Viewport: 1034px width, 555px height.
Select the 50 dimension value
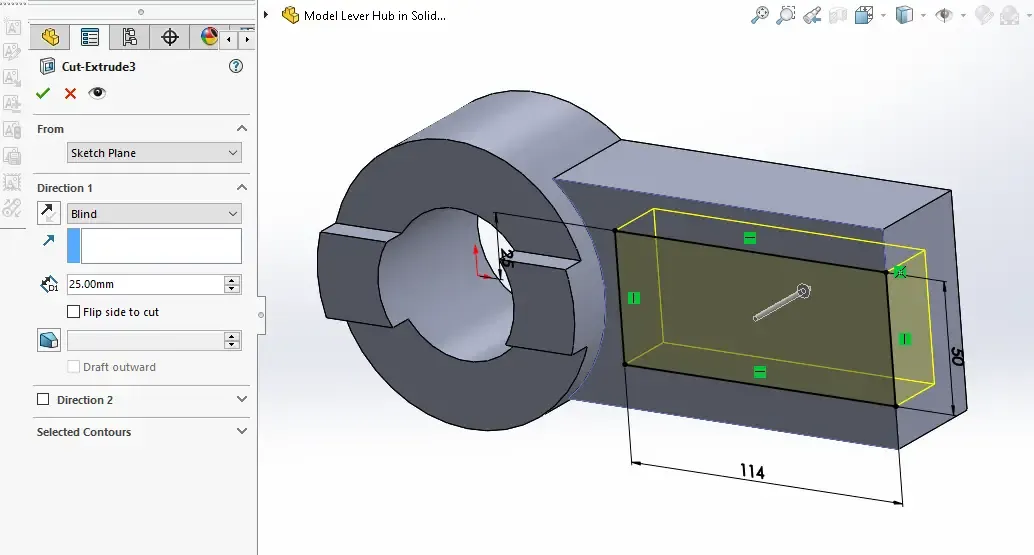pos(958,357)
